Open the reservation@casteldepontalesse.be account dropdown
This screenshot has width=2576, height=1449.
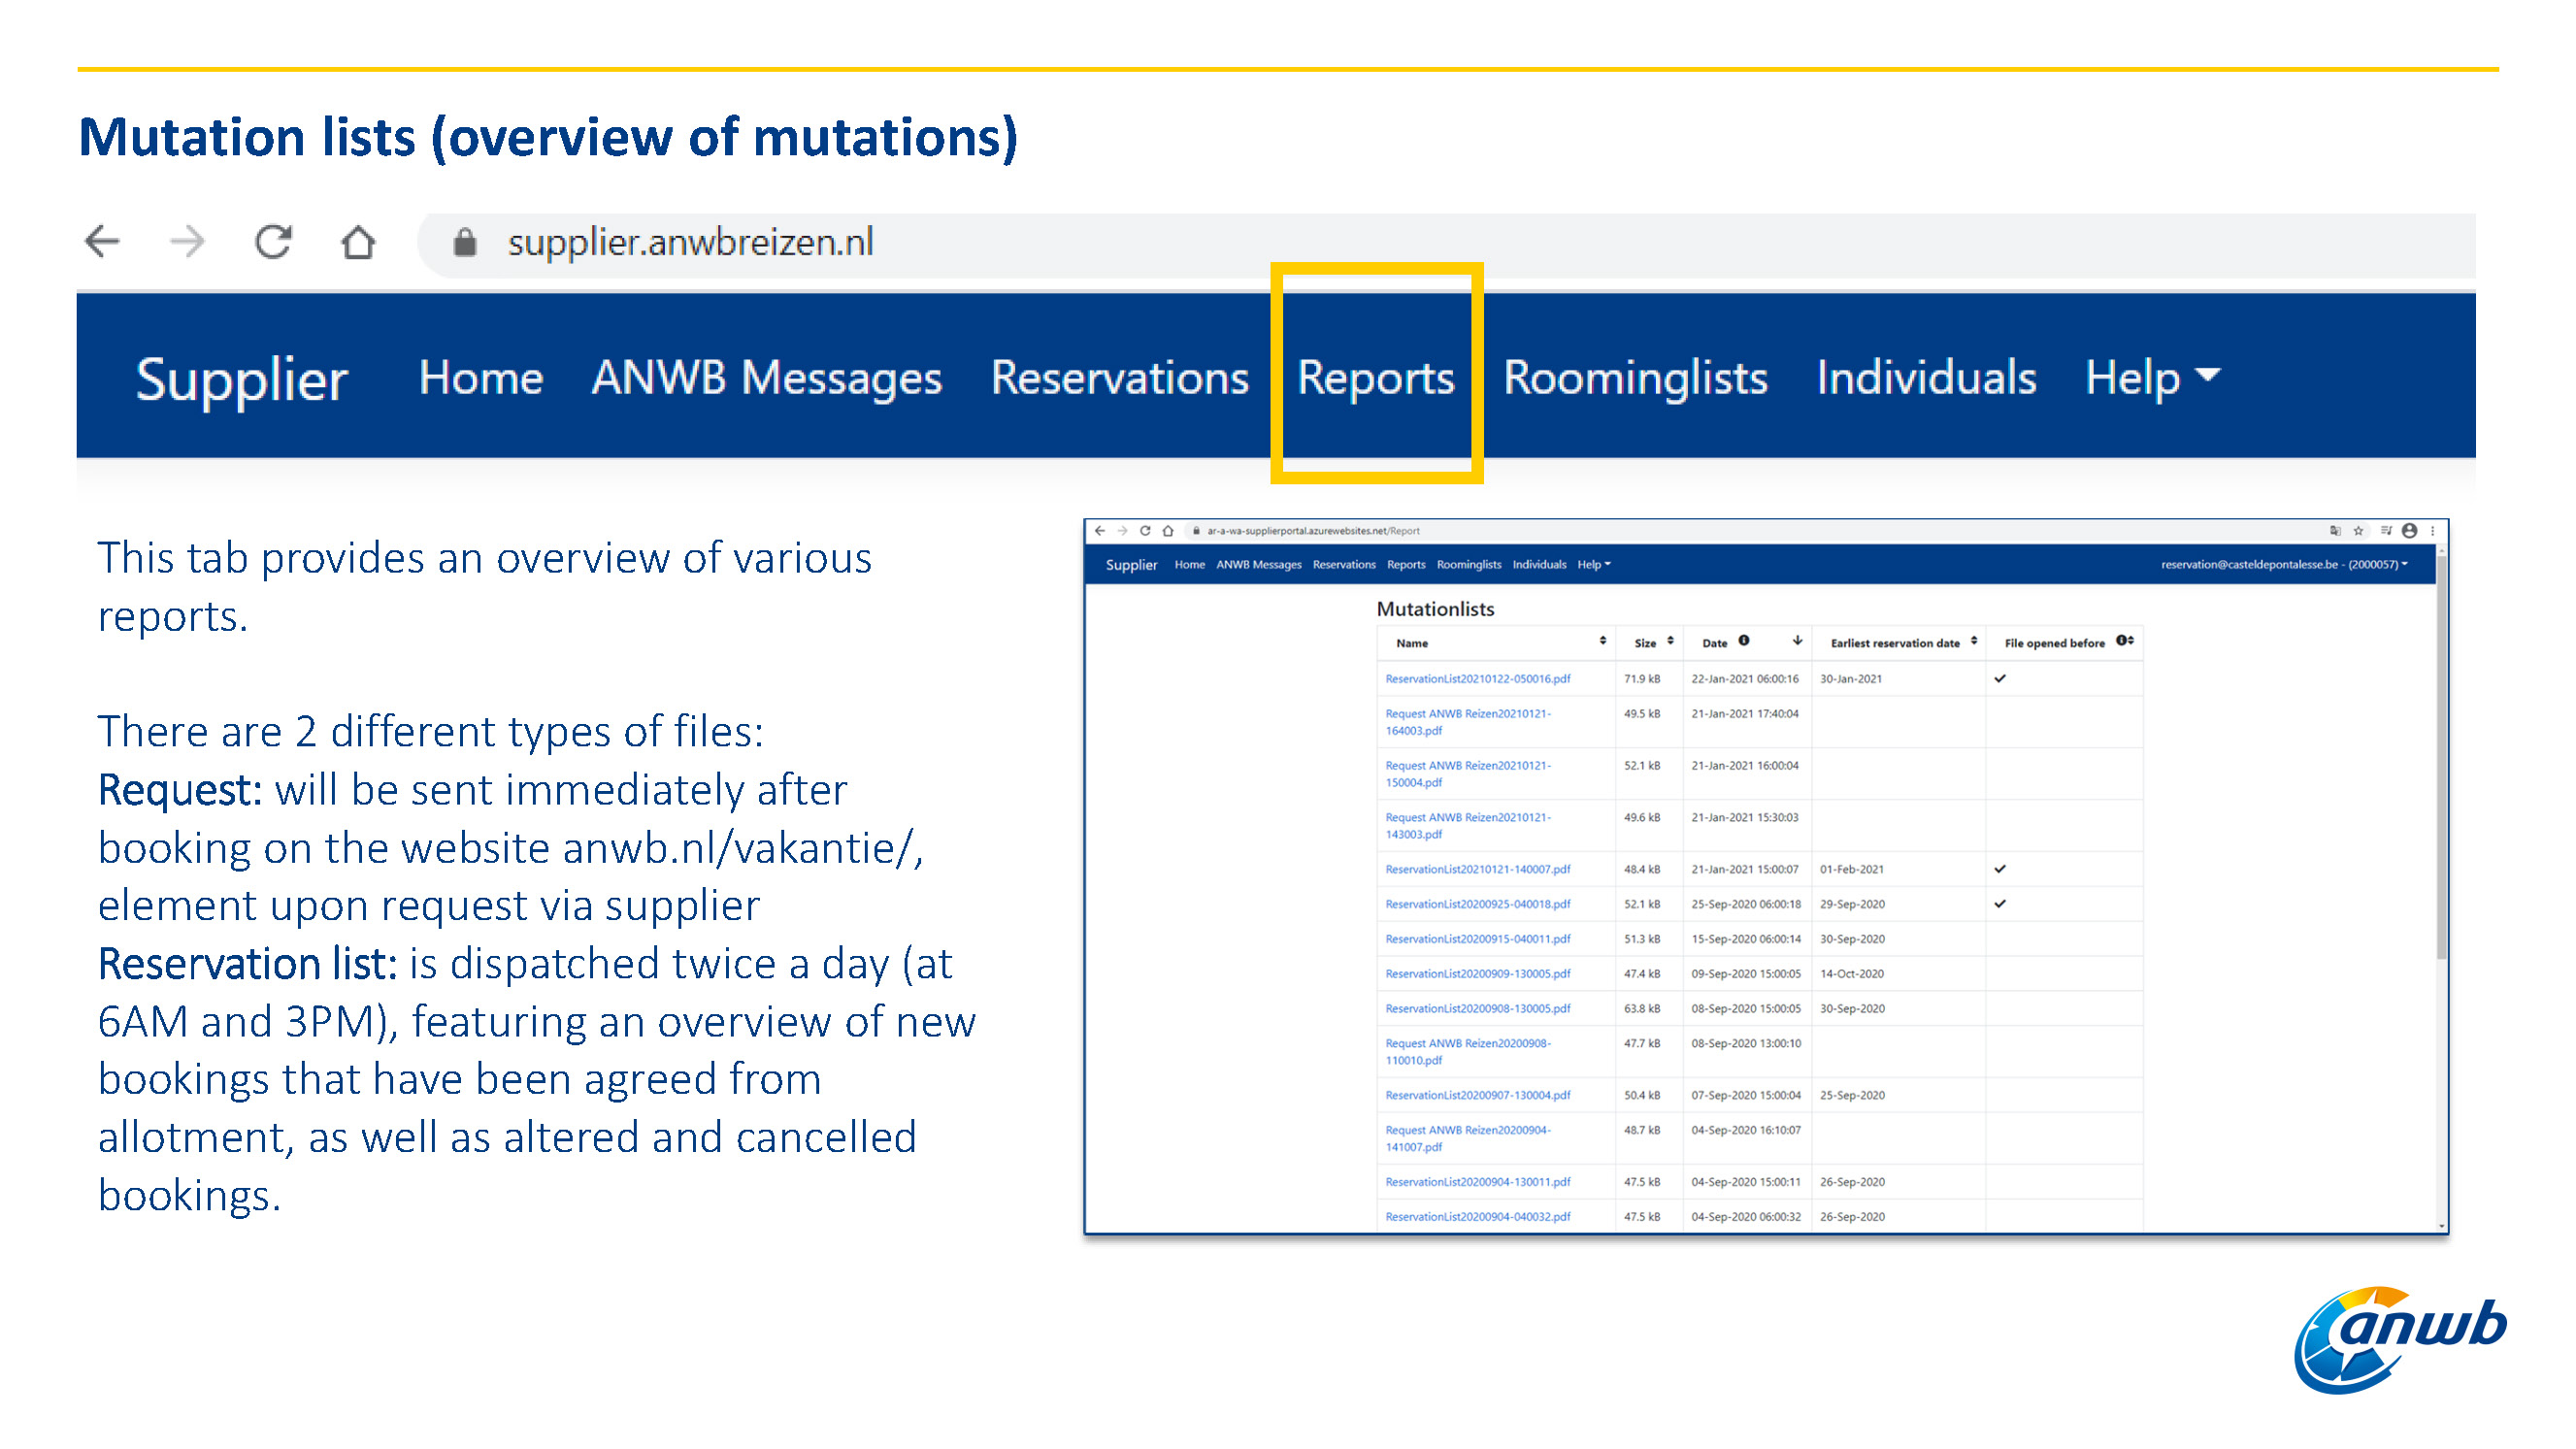click(2284, 565)
